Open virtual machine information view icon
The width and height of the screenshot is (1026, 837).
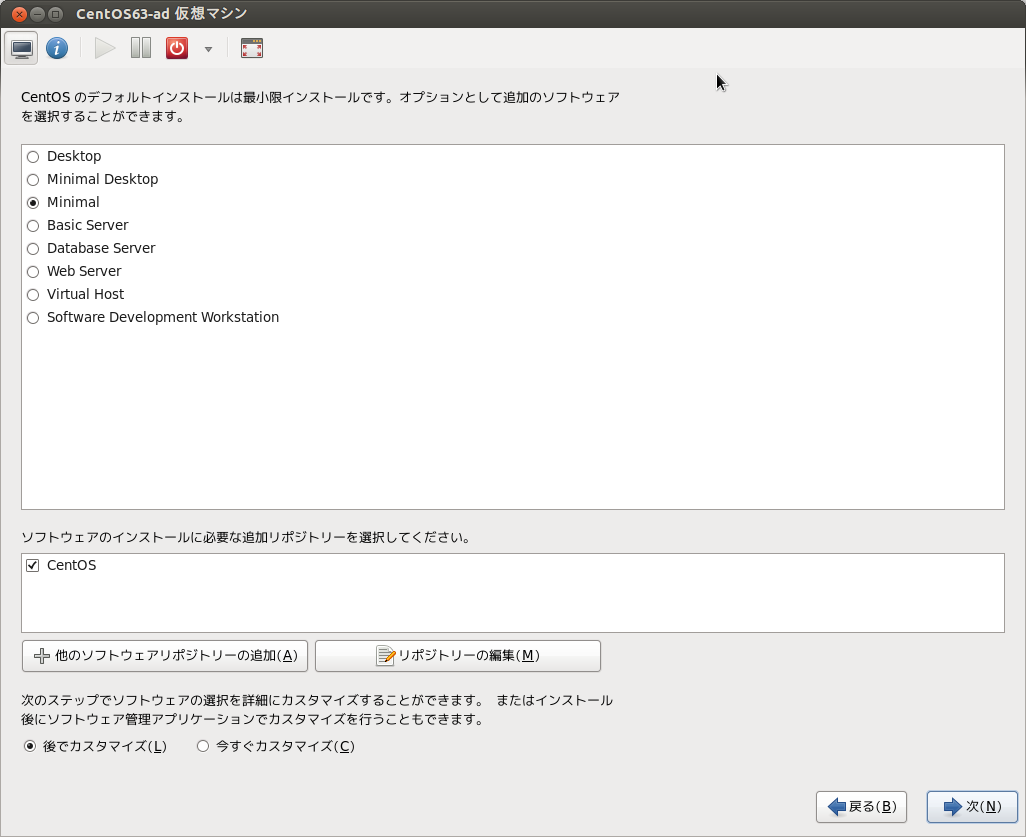[x=57, y=47]
